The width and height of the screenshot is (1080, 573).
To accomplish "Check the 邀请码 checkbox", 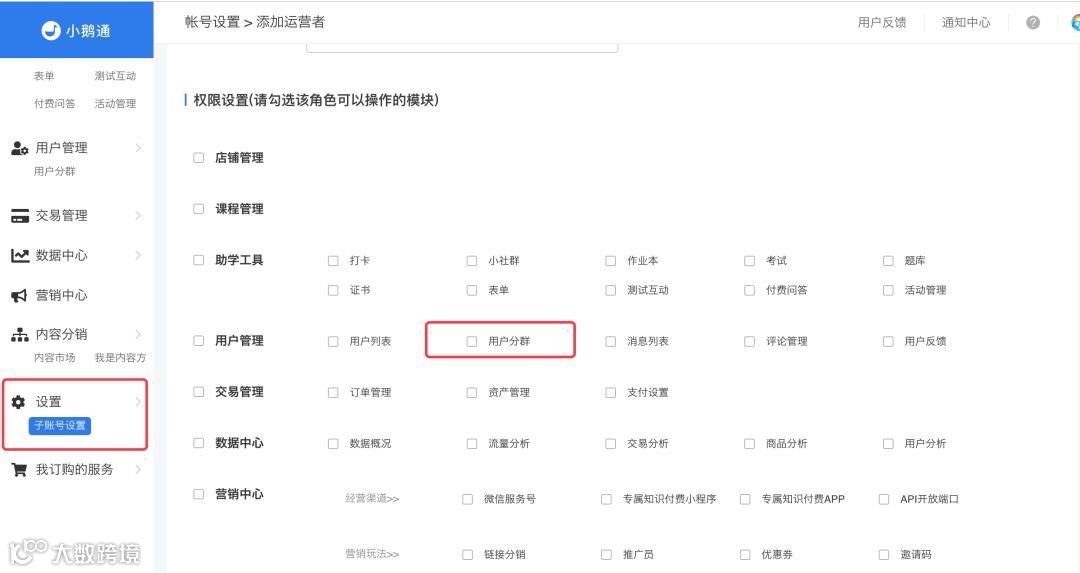I will 884,554.
